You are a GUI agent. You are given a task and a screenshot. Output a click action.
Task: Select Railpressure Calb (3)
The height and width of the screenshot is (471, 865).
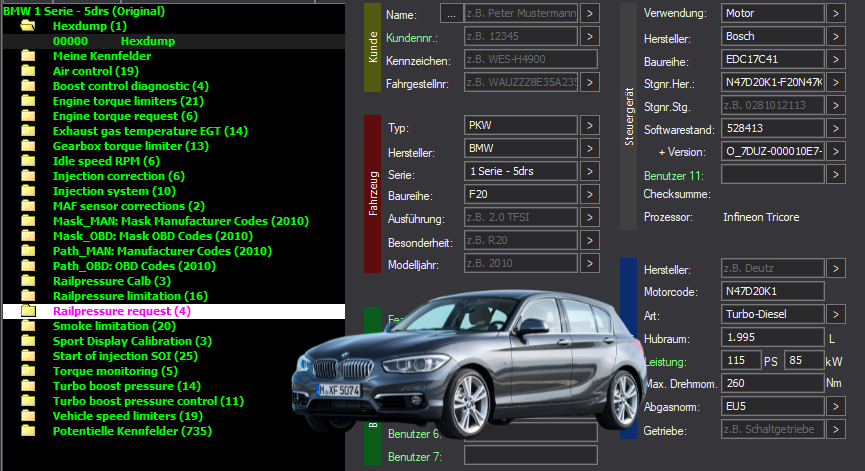tap(112, 281)
